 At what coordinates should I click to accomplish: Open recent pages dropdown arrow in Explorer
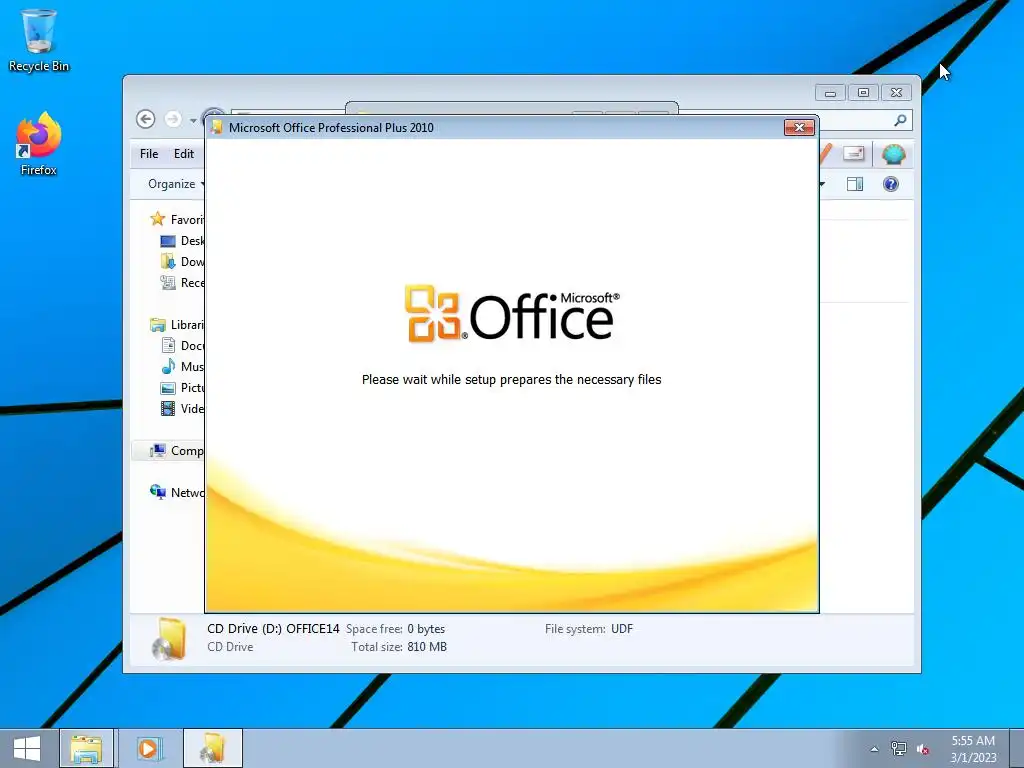click(x=193, y=120)
